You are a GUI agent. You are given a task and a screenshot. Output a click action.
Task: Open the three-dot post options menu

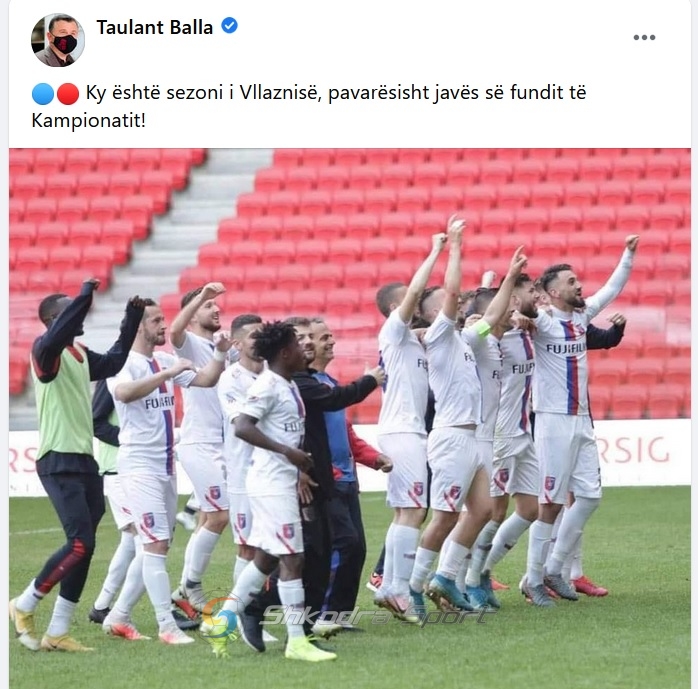(x=644, y=37)
